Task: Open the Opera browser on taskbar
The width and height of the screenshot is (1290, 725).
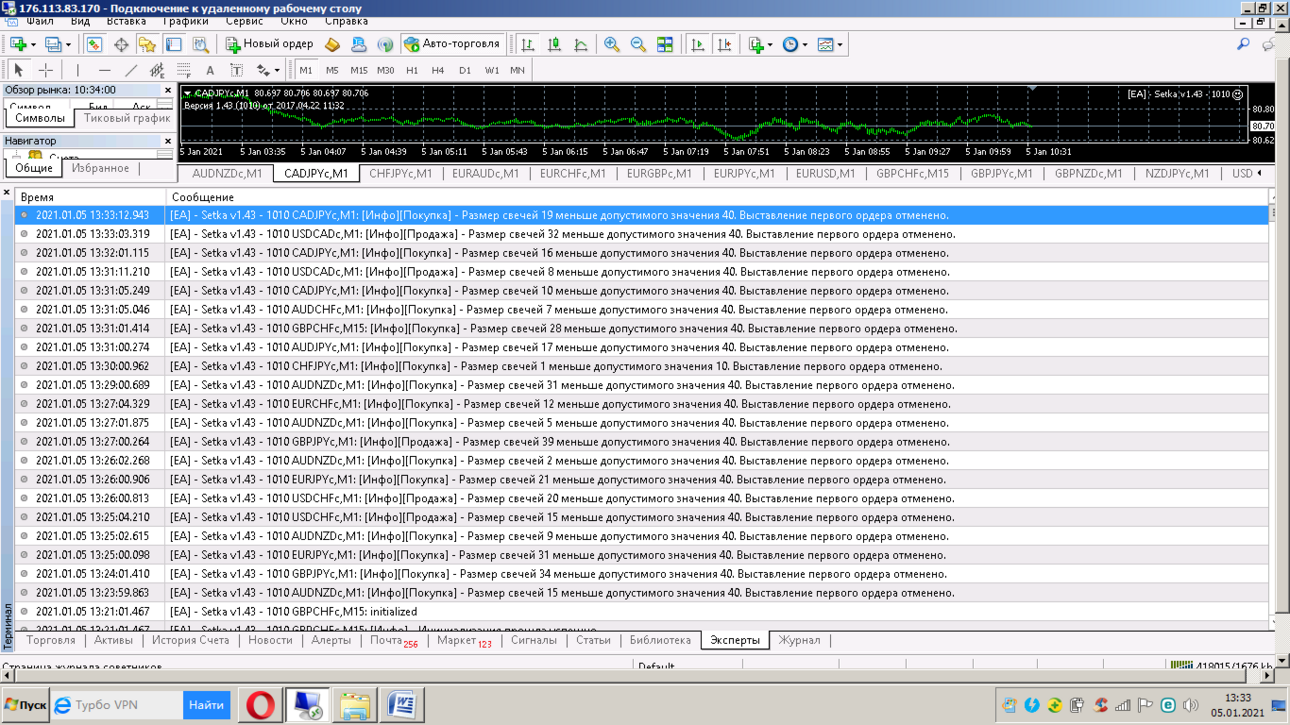Action: (260, 705)
